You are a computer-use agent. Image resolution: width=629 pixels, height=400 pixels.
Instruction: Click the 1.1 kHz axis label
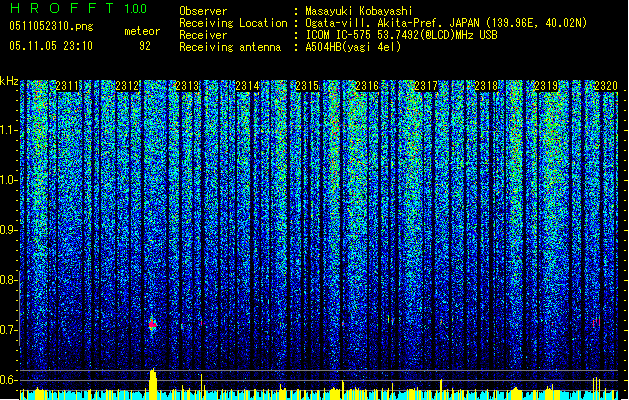coord(9,130)
